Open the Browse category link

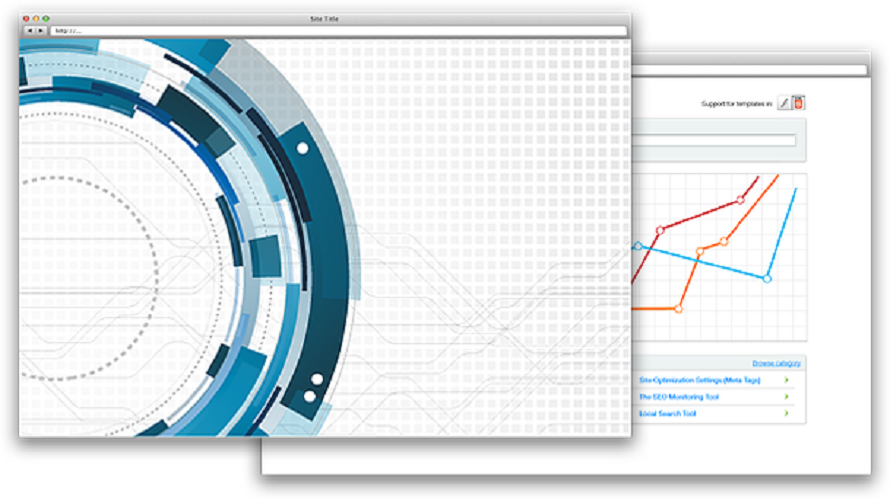click(x=776, y=363)
